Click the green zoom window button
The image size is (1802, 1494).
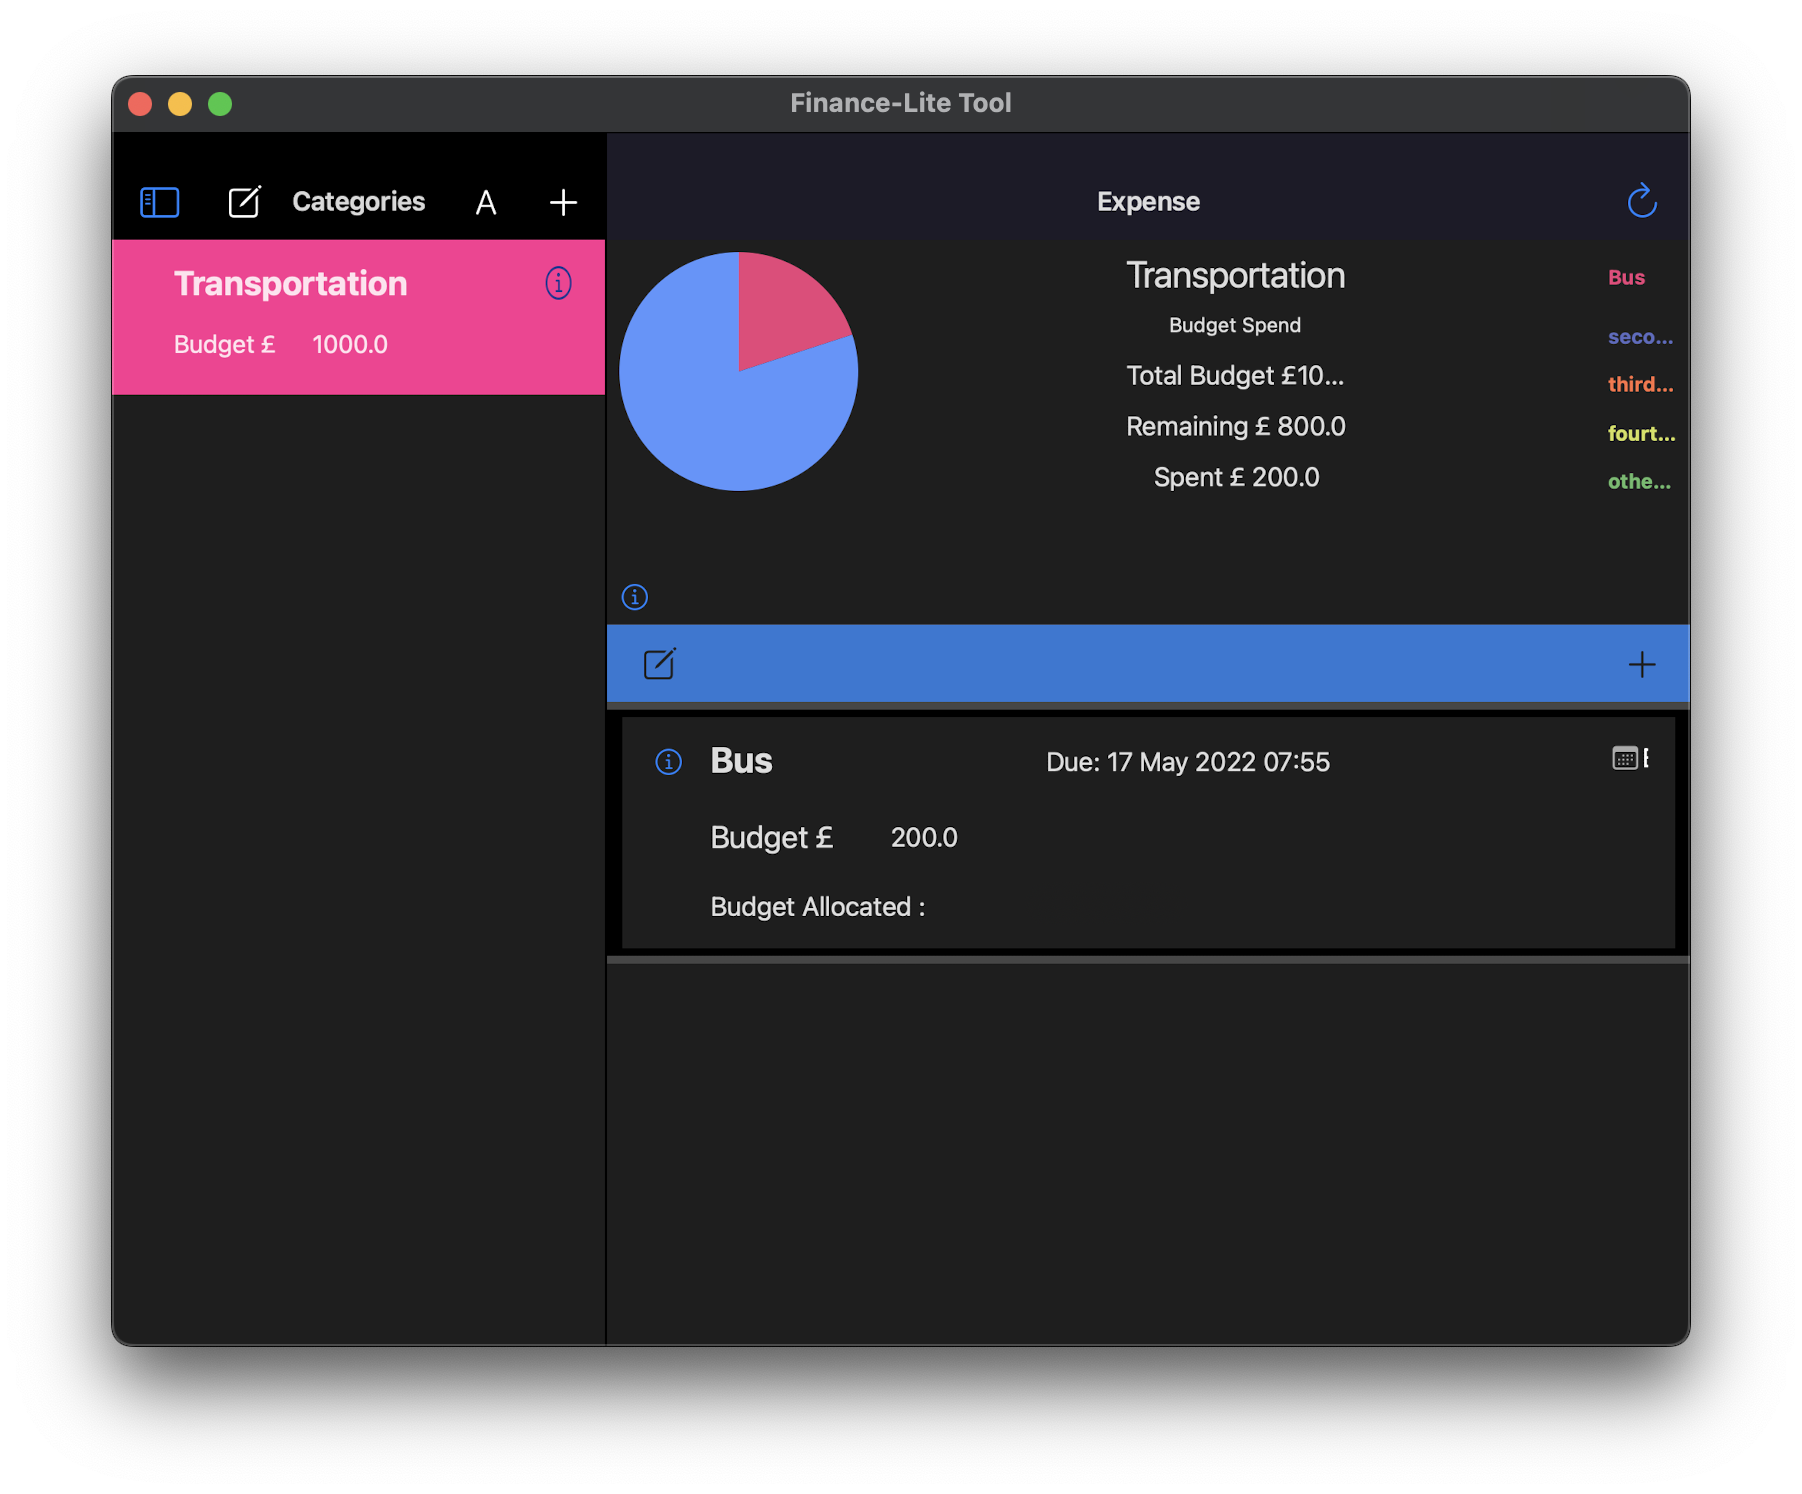[x=220, y=104]
